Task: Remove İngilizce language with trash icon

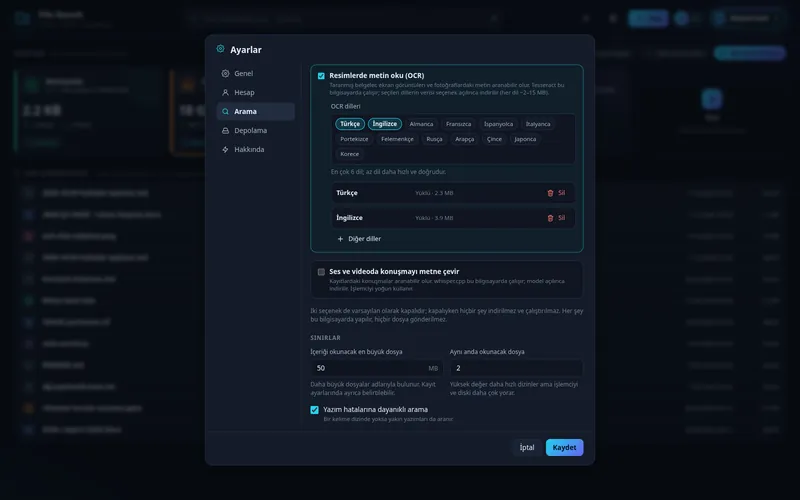Action: point(550,218)
